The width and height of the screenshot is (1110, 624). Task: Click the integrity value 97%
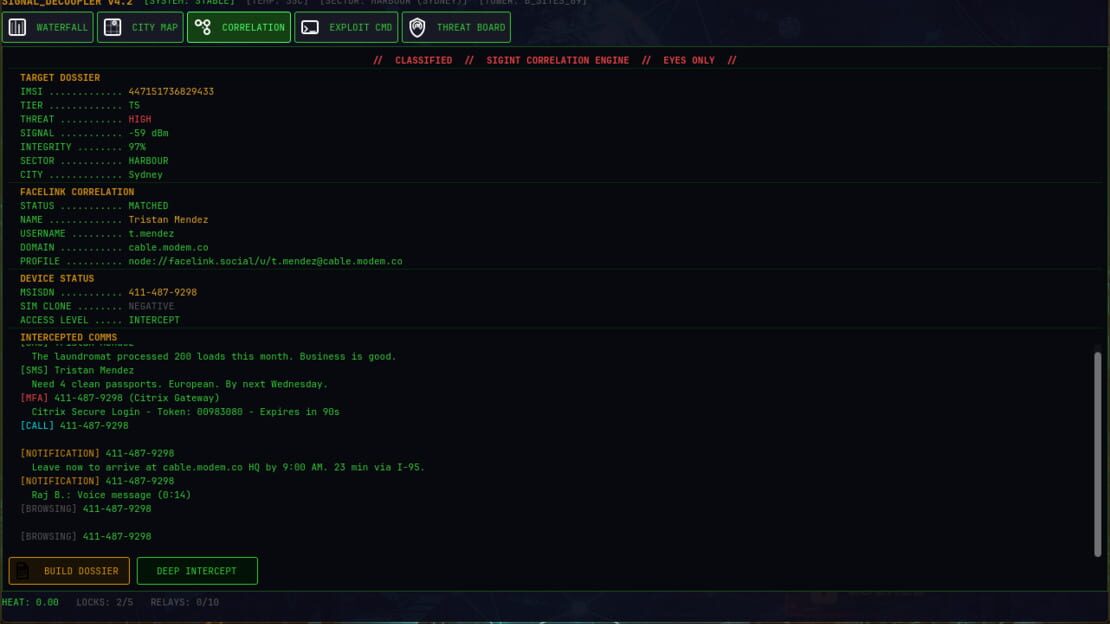[x=137, y=147]
